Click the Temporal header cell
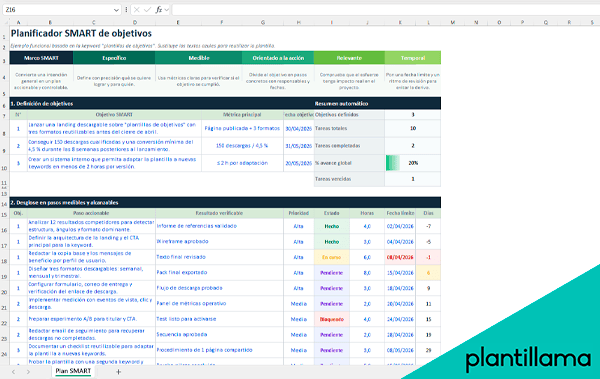This screenshot has height=379, width=600. [x=413, y=58]
